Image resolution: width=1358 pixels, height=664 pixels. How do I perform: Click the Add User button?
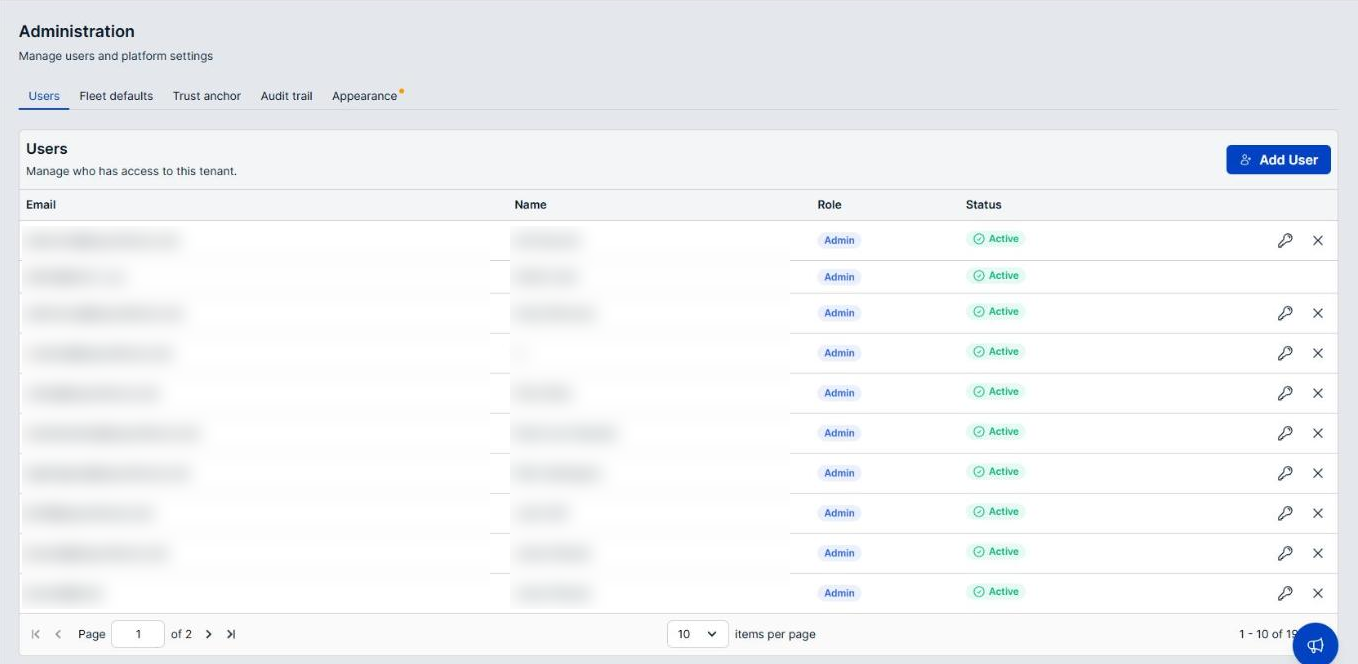pyautogui.click(x=1278, y=160)
